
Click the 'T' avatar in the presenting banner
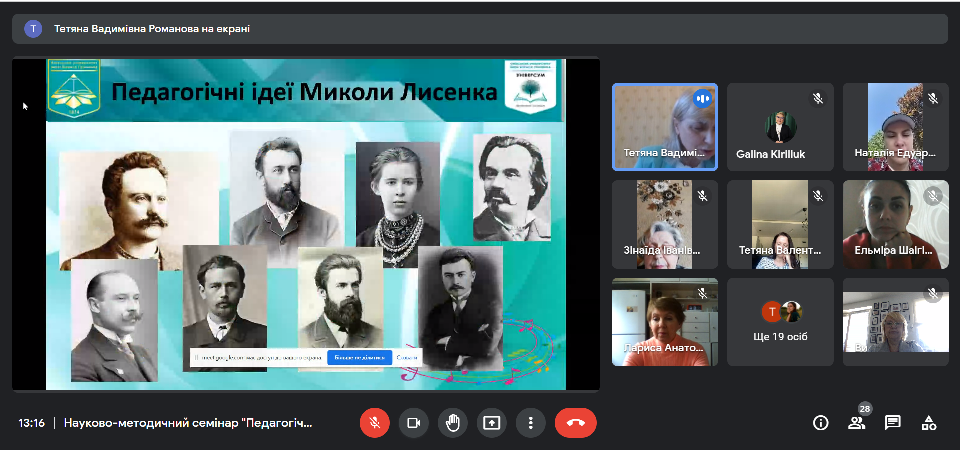[33, 29]
